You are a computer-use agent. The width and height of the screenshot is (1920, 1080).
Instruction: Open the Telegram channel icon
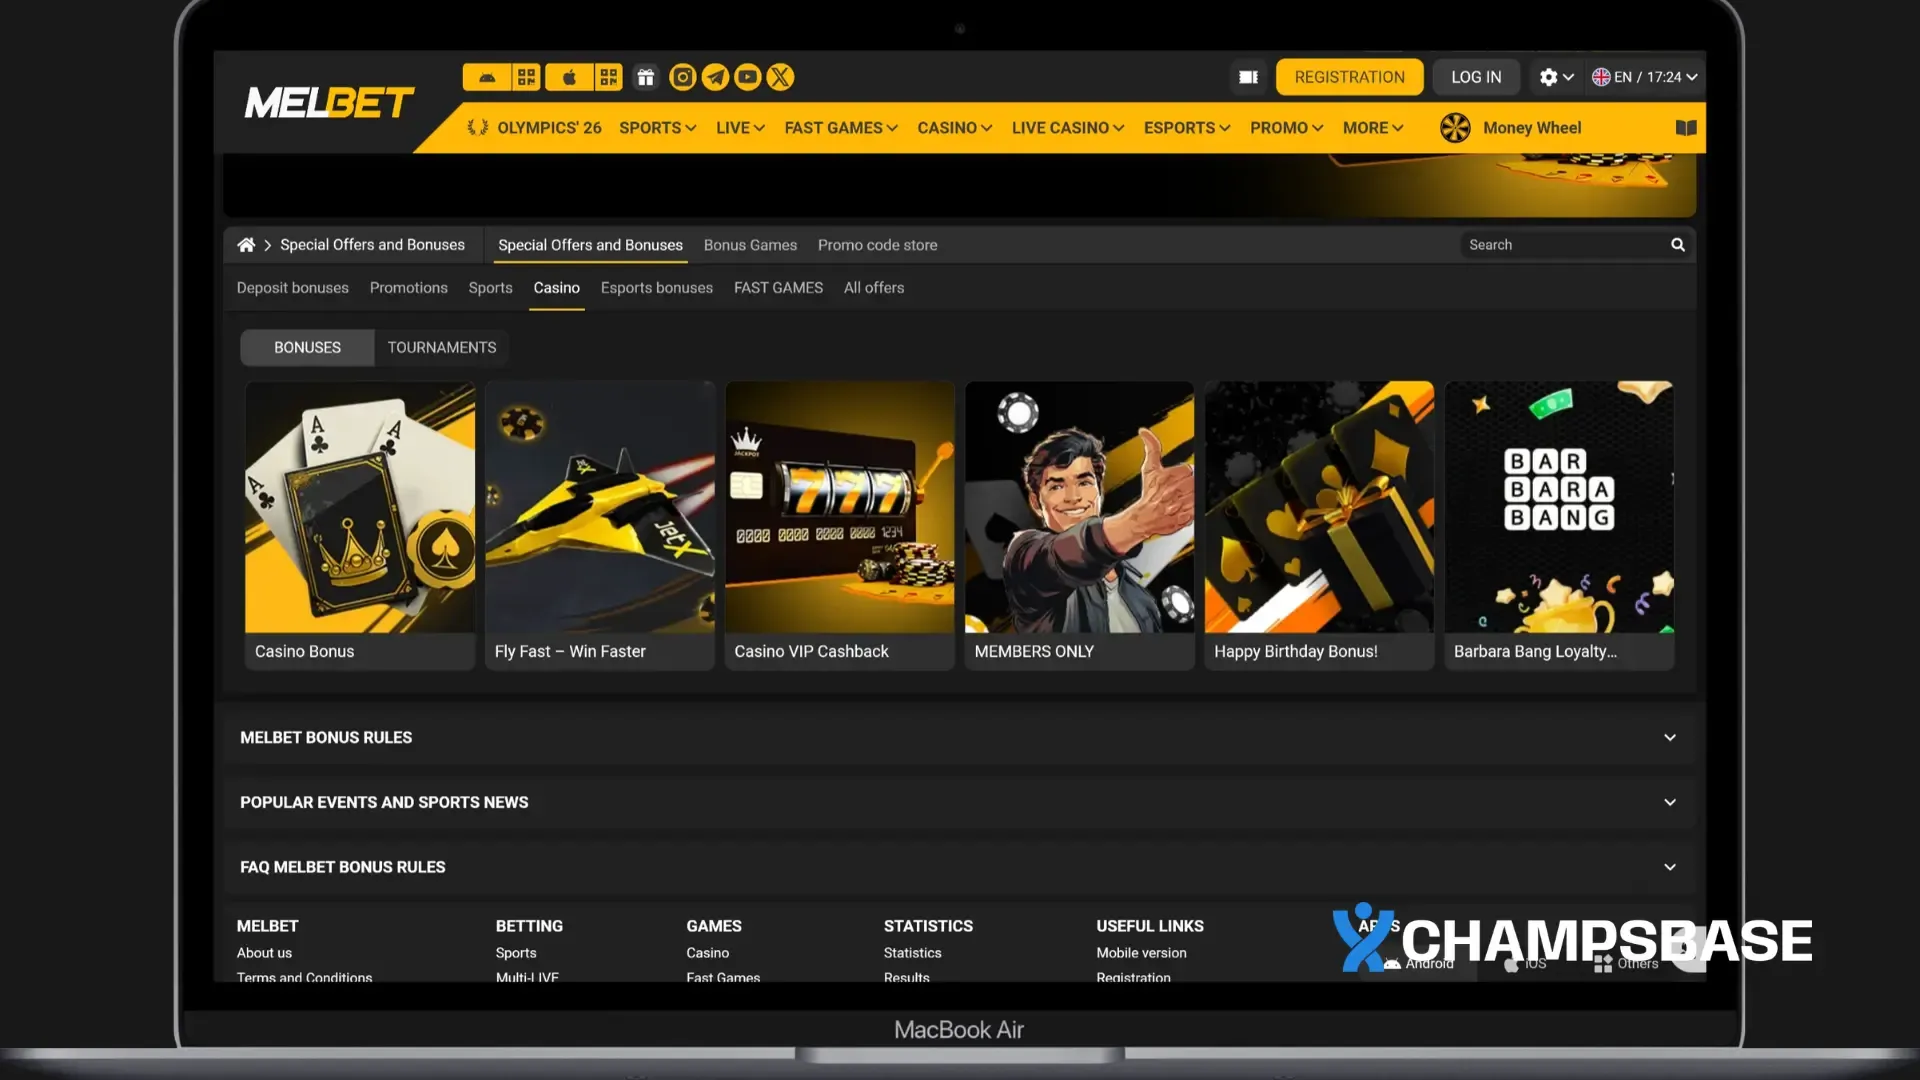pyautogui.click(x=715, y=77)
